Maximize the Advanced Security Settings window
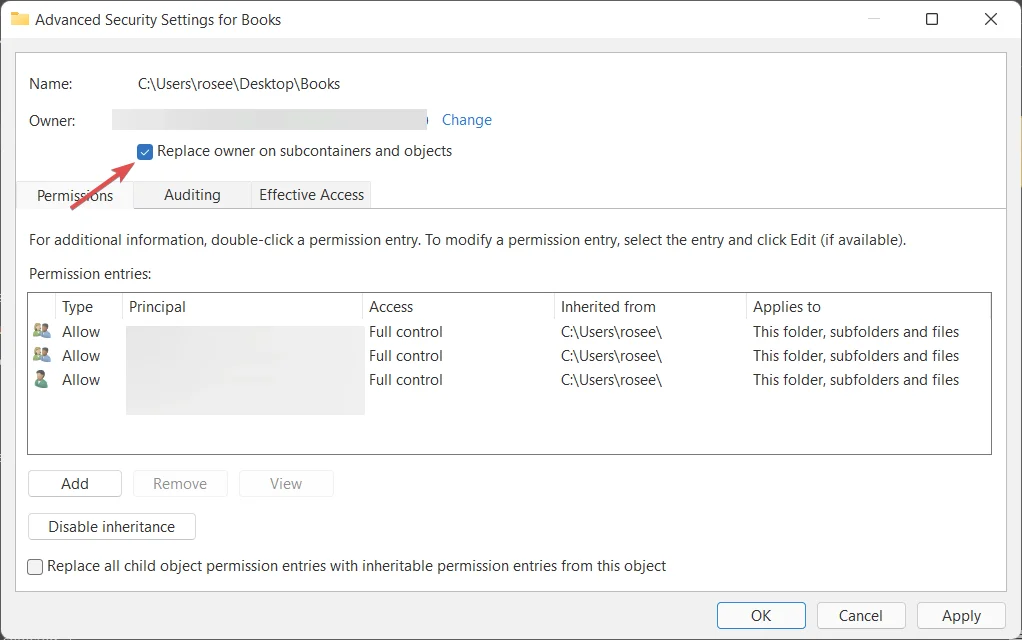The height and width of the screenshot is (640, 1022). 932,19
